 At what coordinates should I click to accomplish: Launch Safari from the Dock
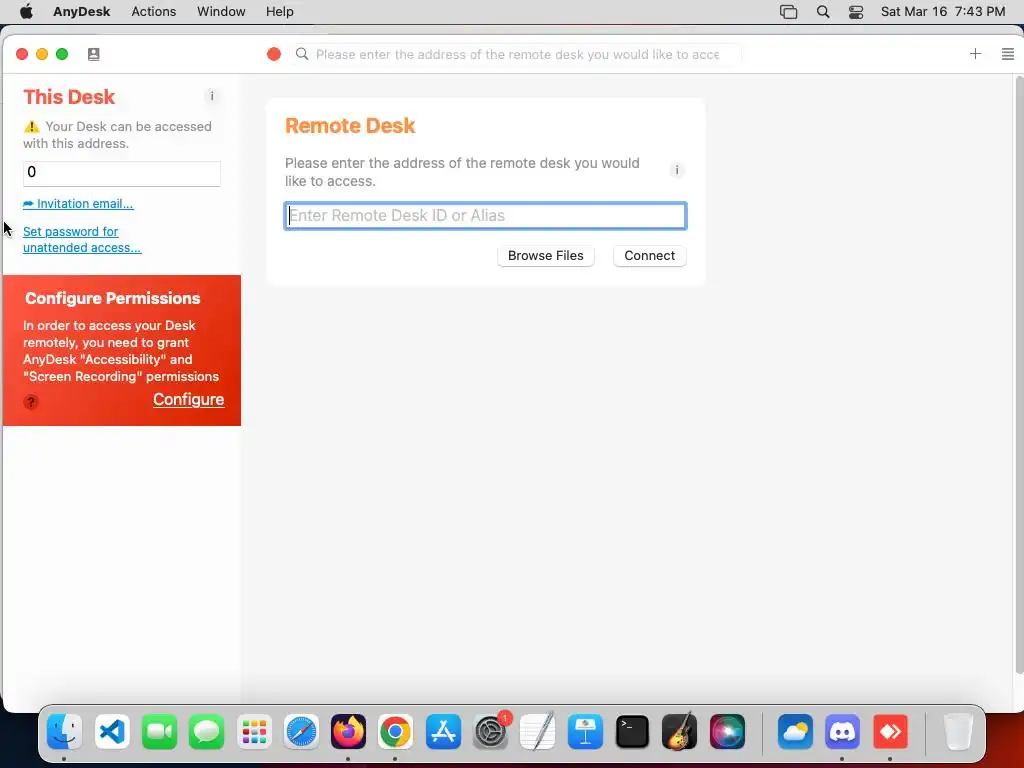pos(301,731)
